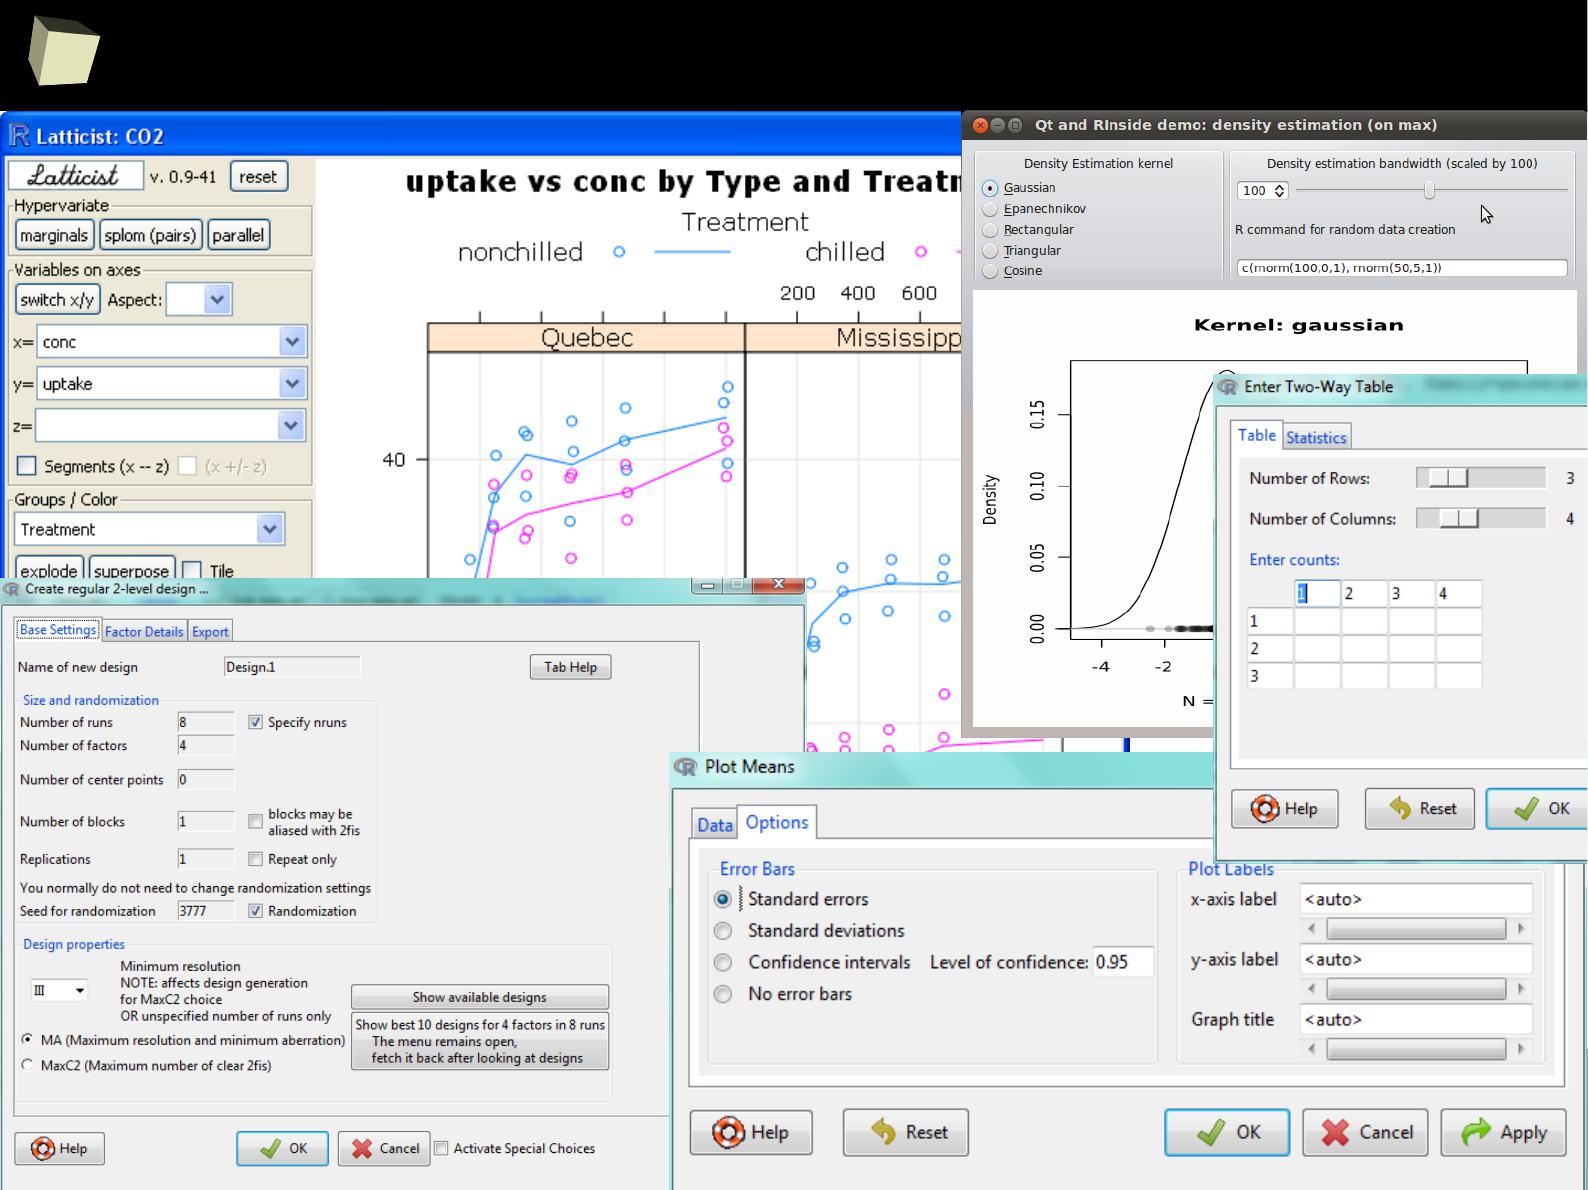
Task: Click the Latticist logo image
Action: coord(75,176)
